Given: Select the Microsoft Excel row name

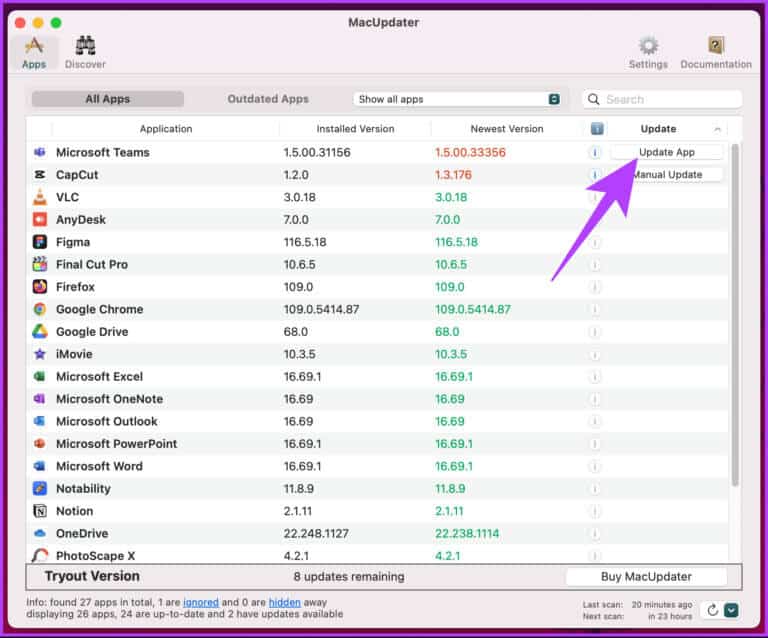Looking at the screenshot, I should click(x=99, y=377).
